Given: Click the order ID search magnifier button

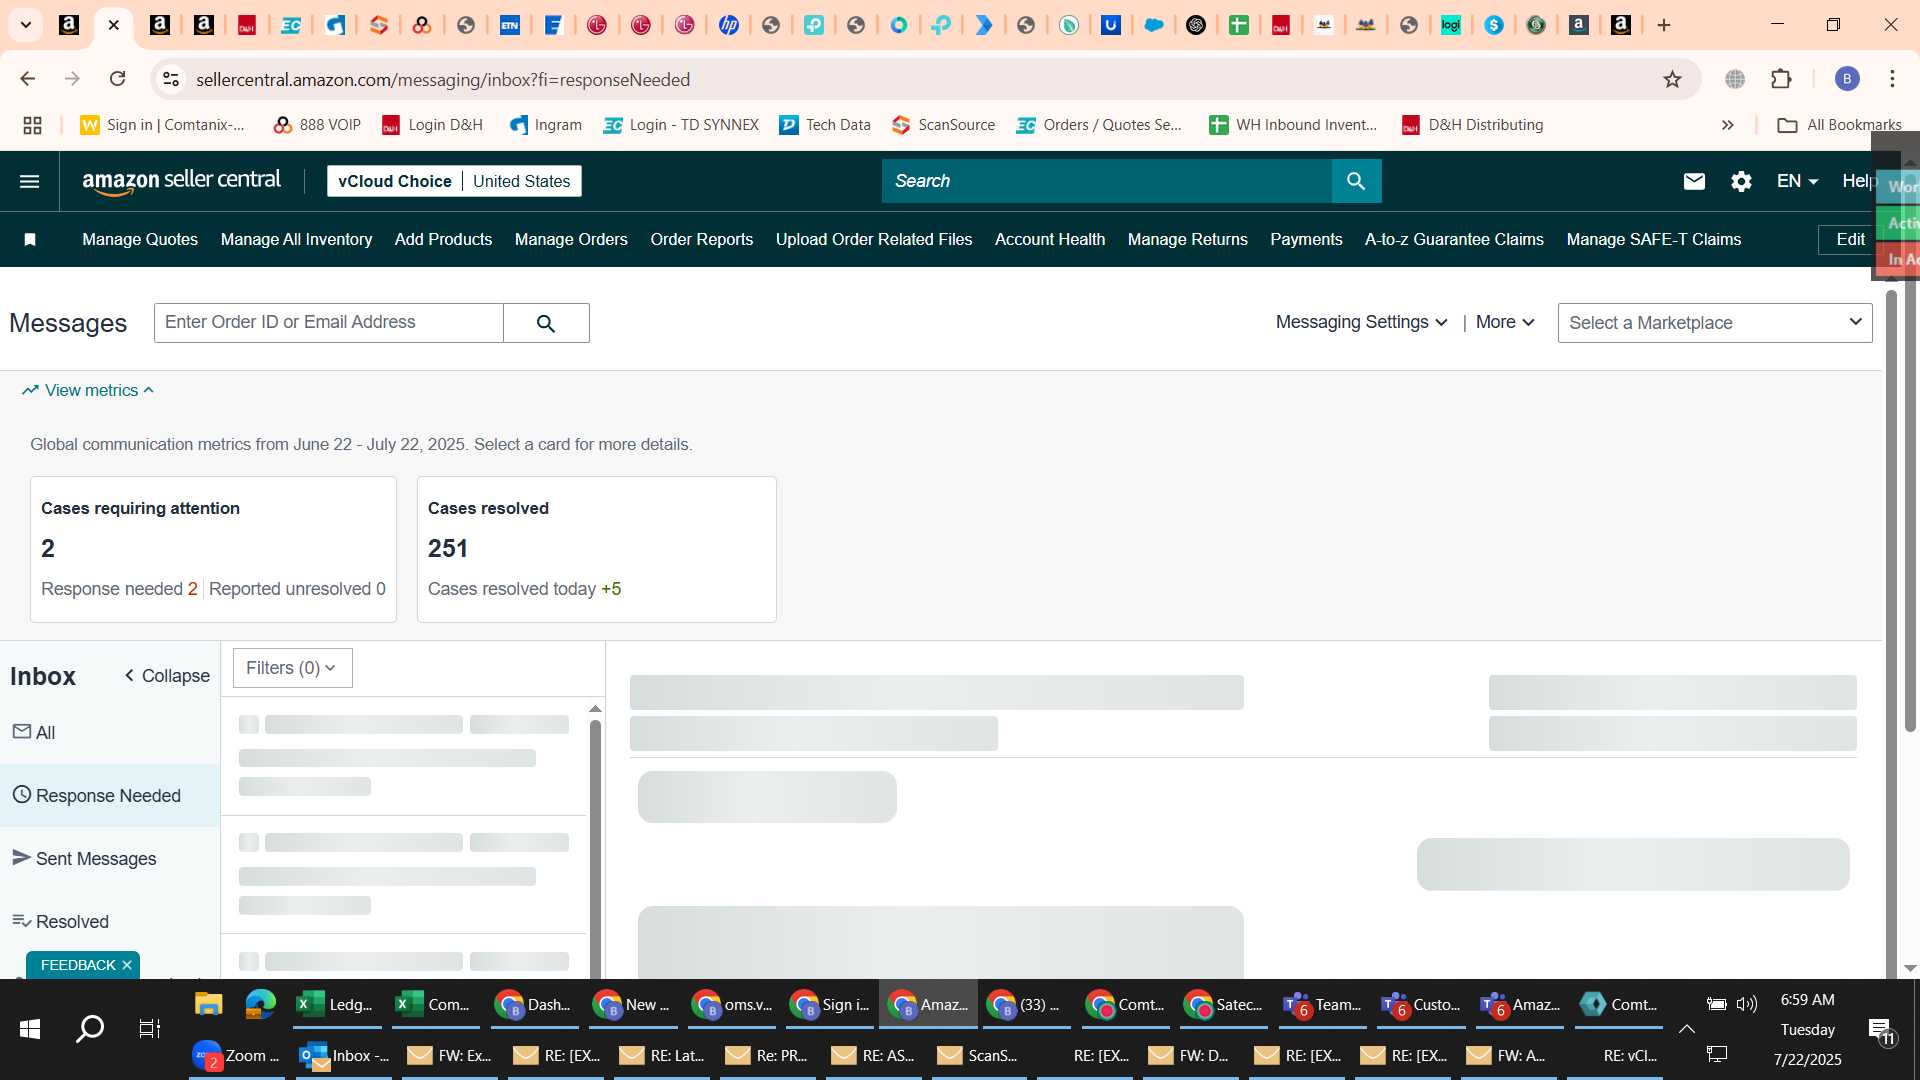Looking at the screenshot, I should pos(546,323).
